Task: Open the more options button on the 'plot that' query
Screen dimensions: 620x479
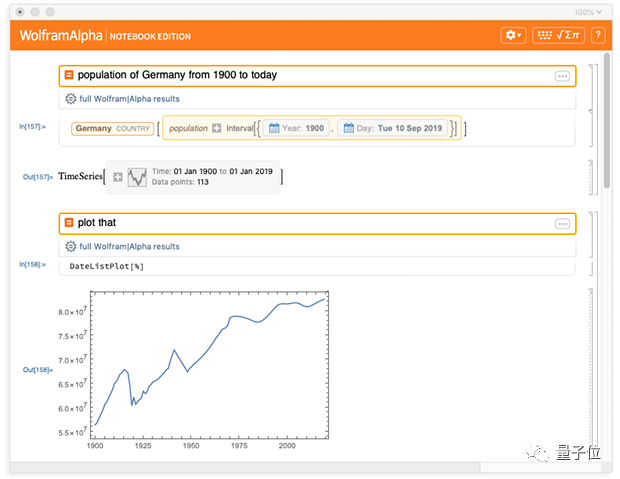Action: 562,224
